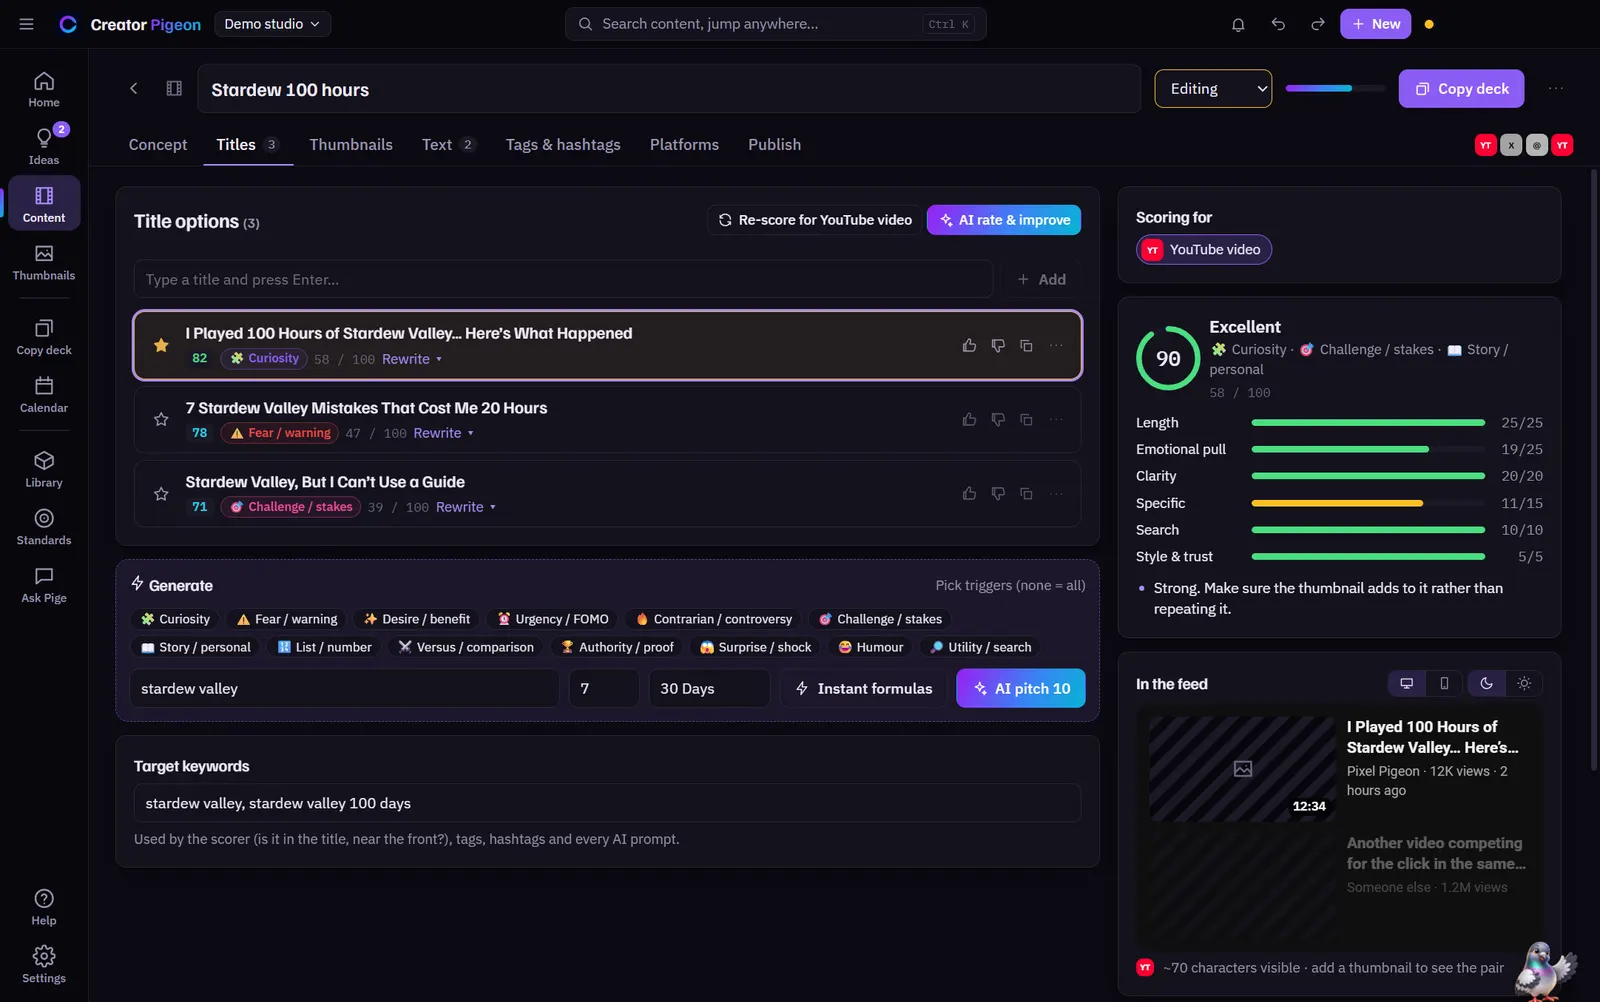Go to Home in sidebar
This screenshot has width=1600, height=1002.
click(44, 89)
